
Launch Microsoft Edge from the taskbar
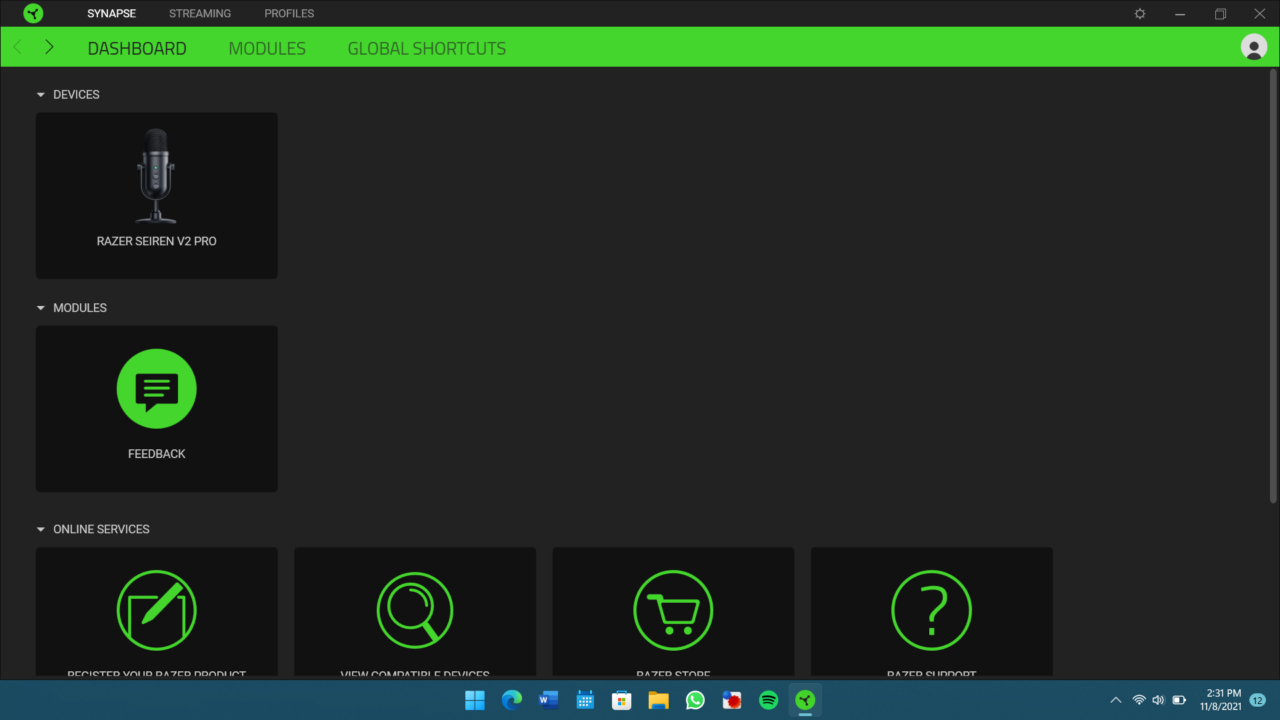(512, 700)
